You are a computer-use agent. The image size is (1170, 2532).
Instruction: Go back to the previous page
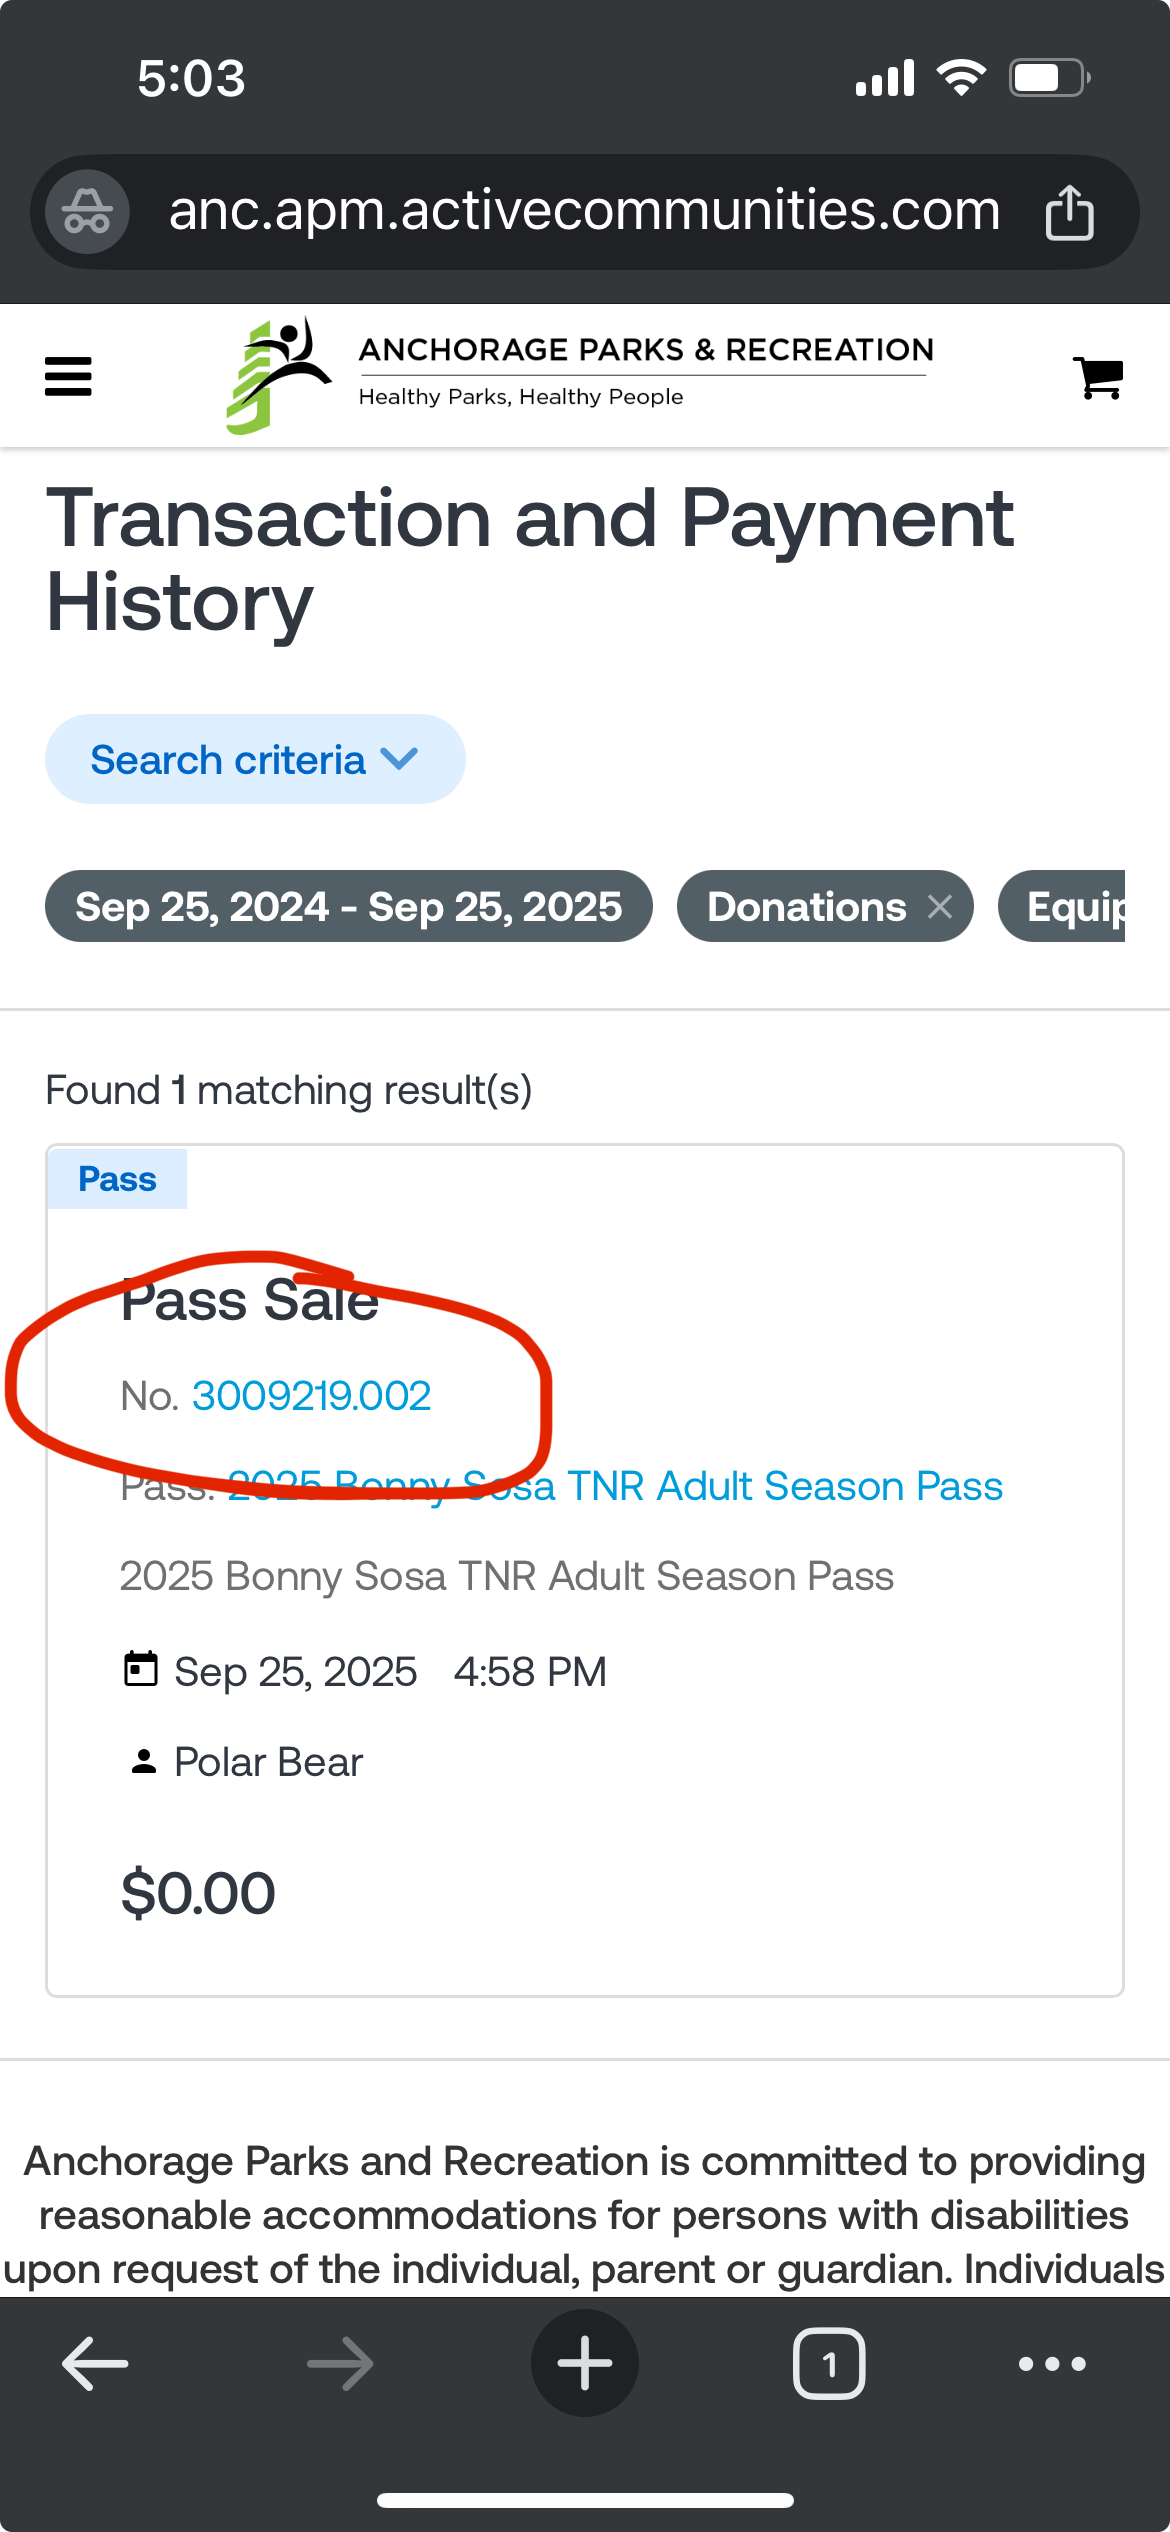coord(95,2364)
